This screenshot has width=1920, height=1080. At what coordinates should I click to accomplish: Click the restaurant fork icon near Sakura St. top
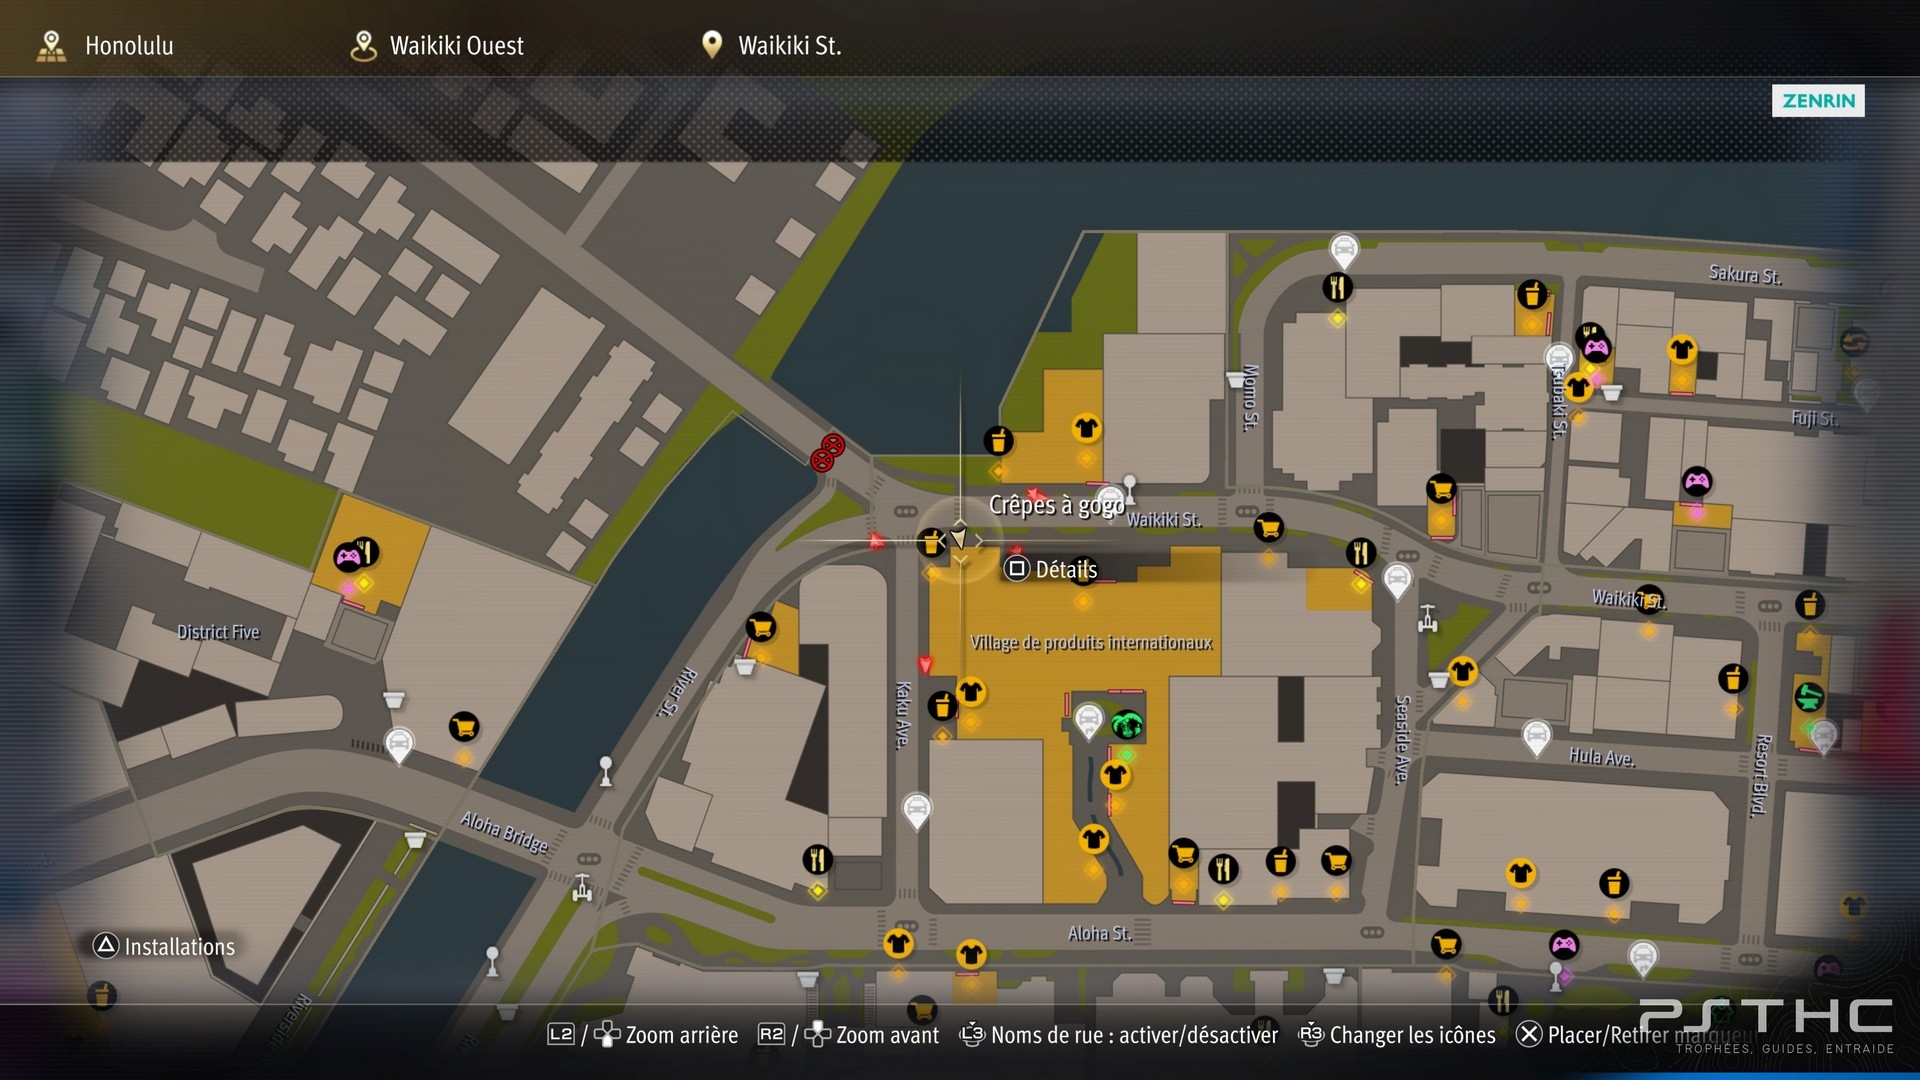(x=1337, y=288)
